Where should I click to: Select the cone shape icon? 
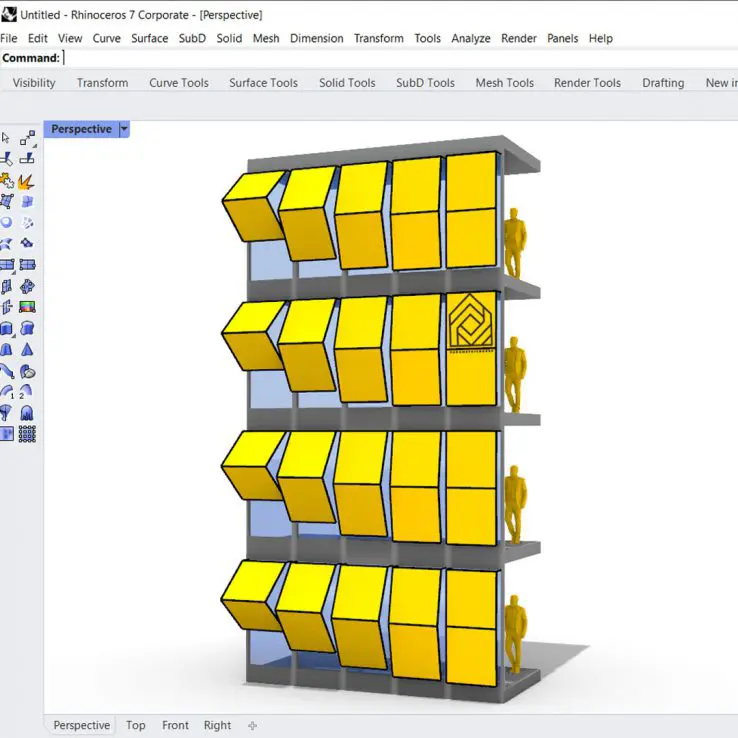click(27, 350)
